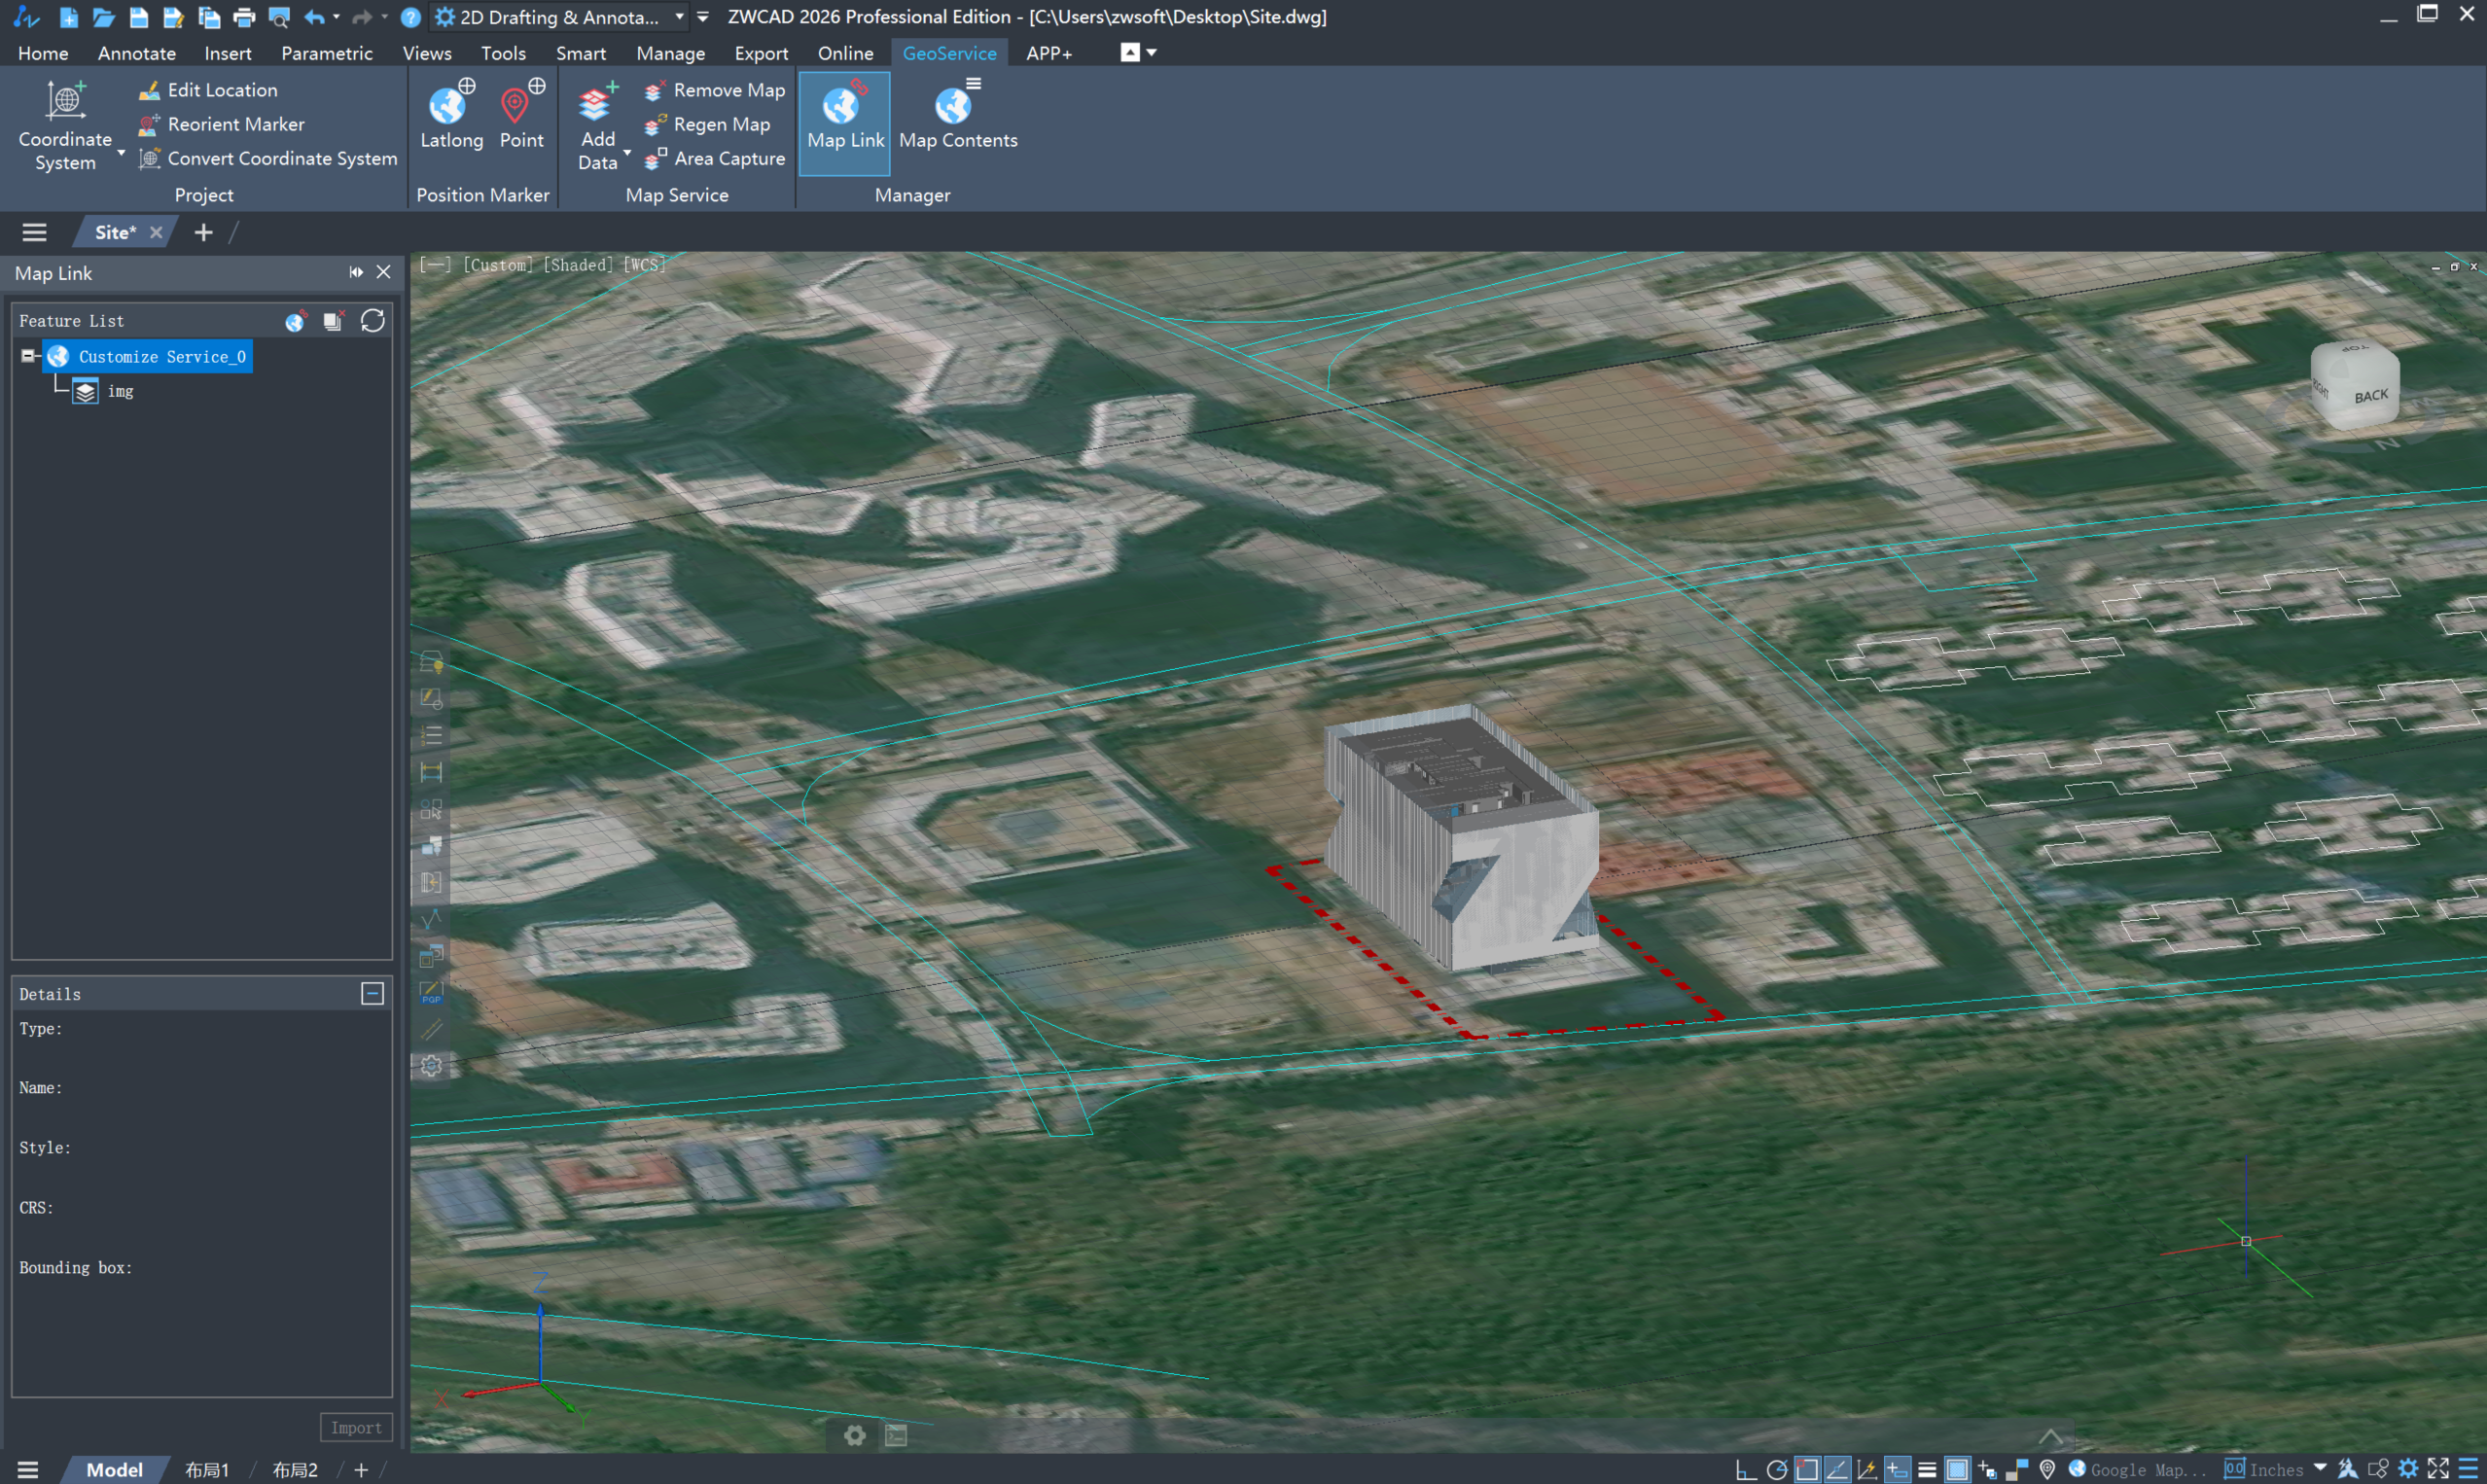Add a new drawing tab with plus button
Screen dimensions: 2487x1484
tap(203, 232)
